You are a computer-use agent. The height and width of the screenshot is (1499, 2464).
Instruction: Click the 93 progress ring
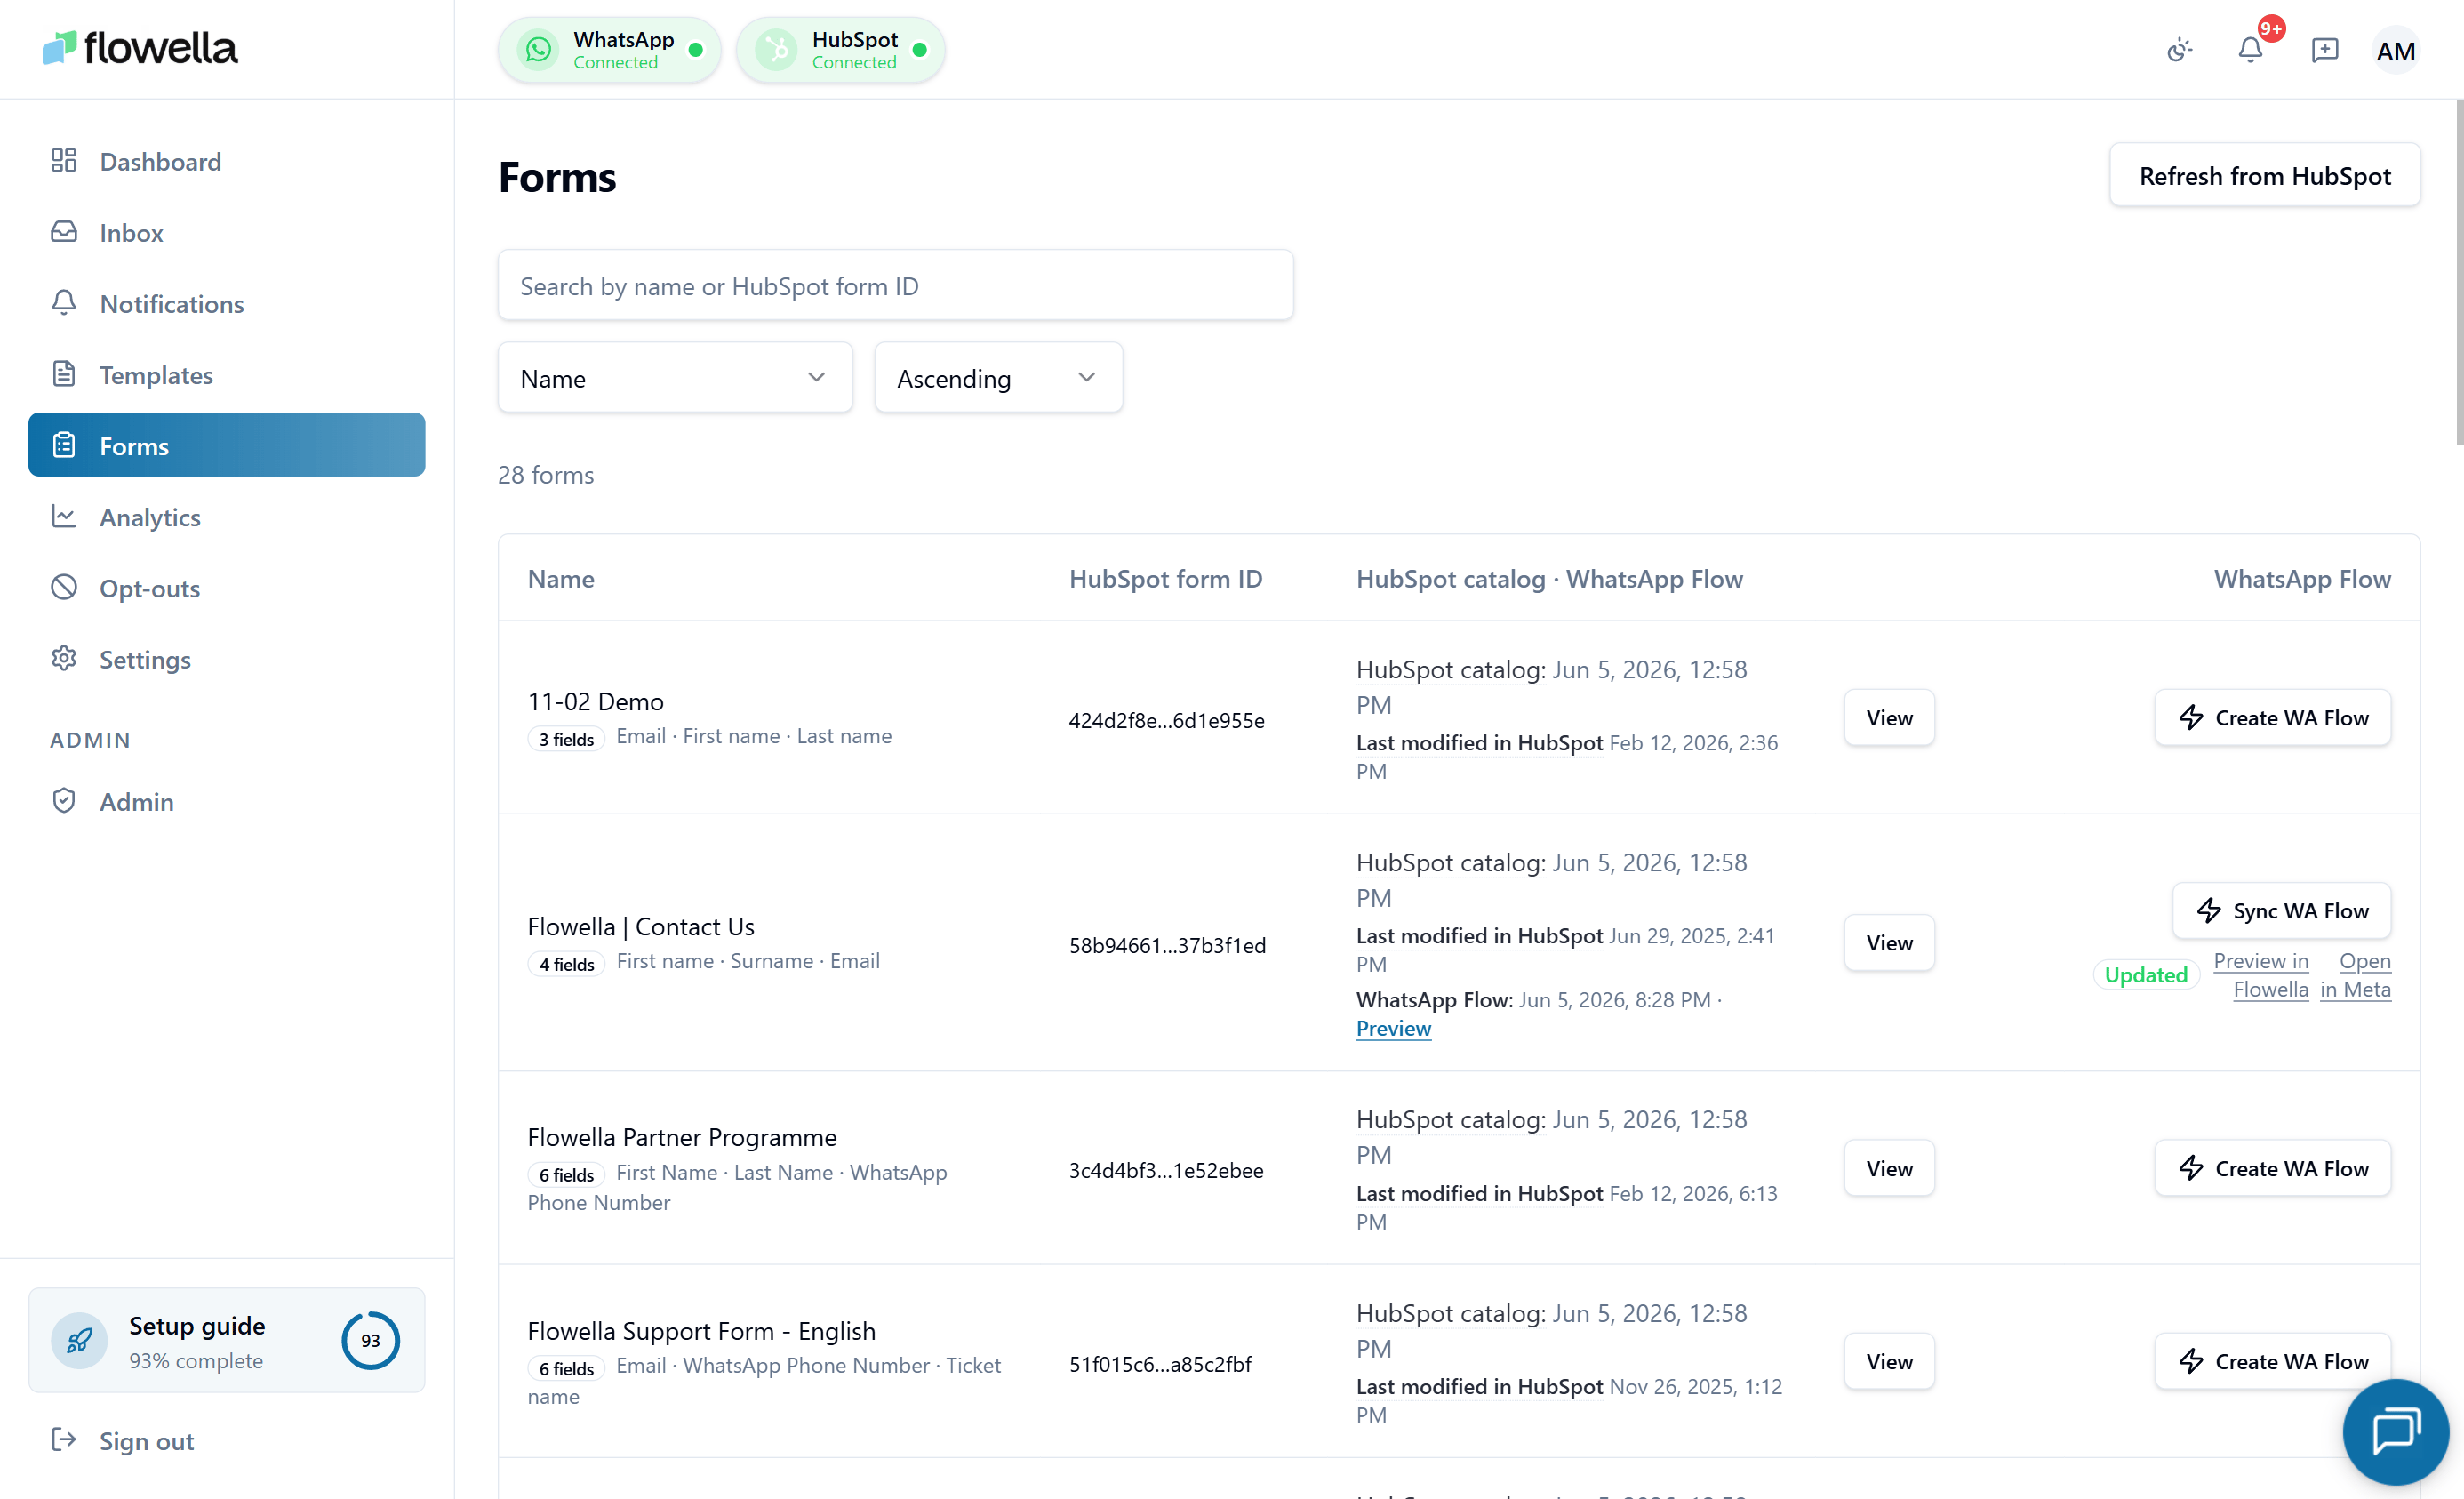tap(370, 1340)
